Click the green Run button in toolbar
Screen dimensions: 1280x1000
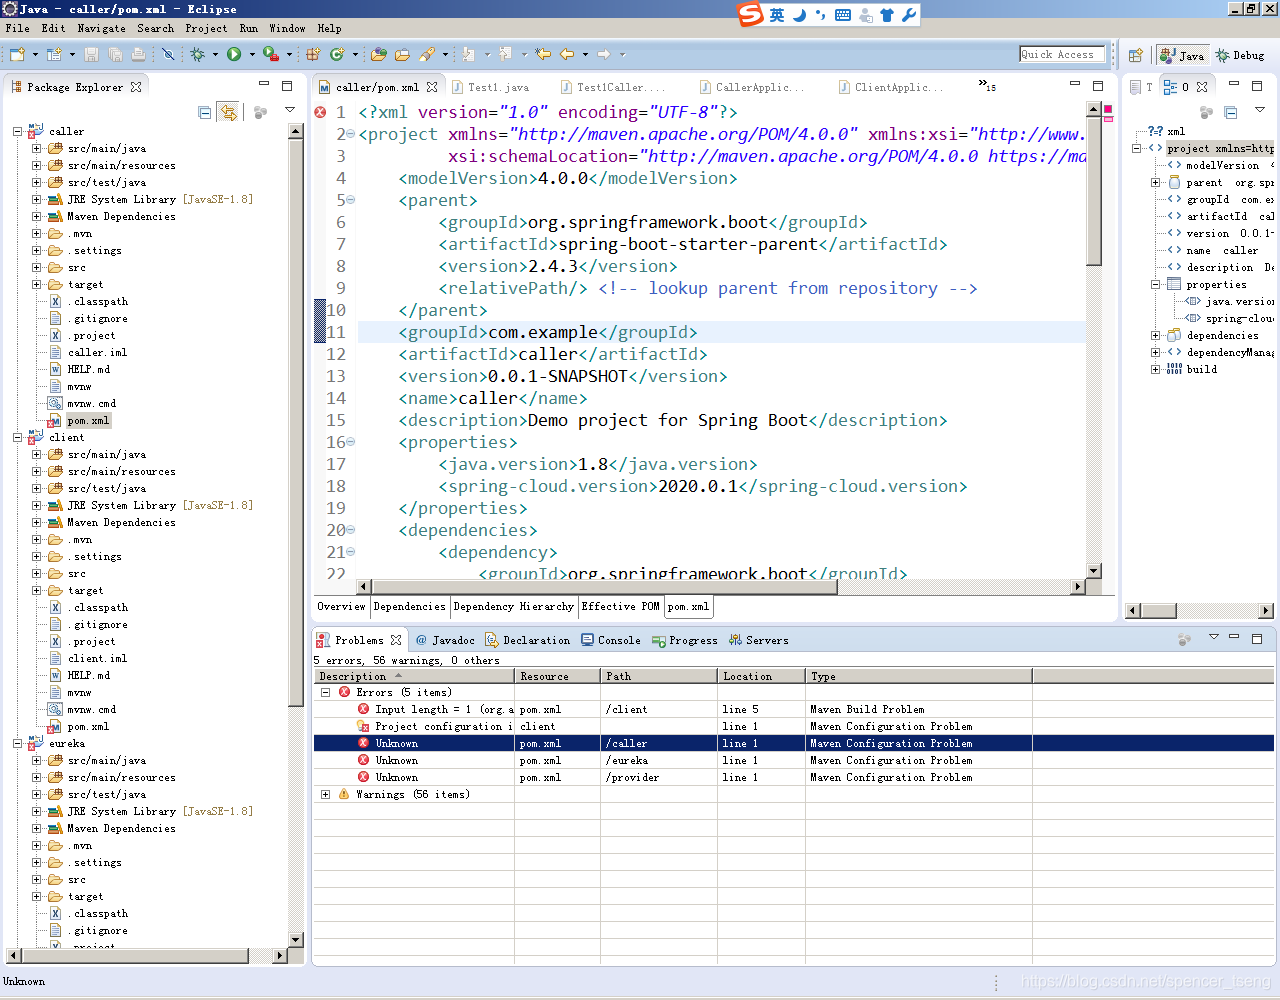click(x=234, y=54)
